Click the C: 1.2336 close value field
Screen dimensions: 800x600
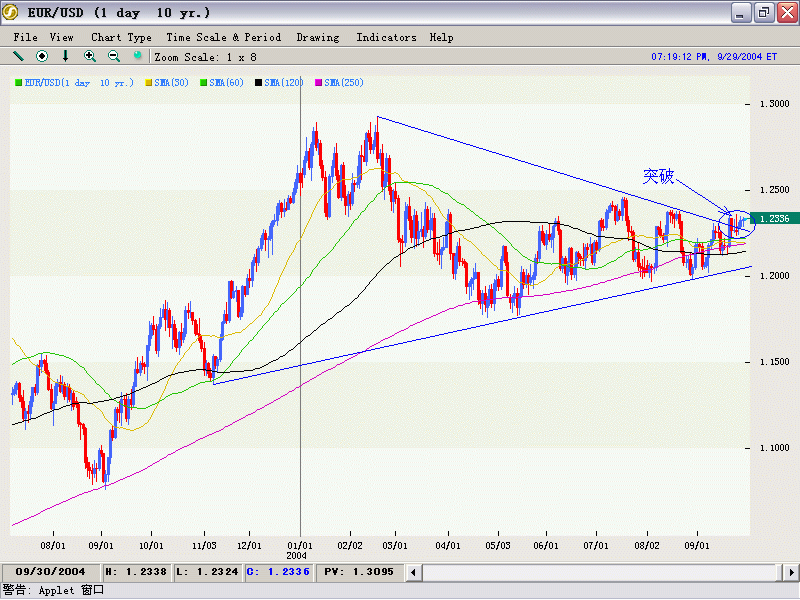coord(278,572)
